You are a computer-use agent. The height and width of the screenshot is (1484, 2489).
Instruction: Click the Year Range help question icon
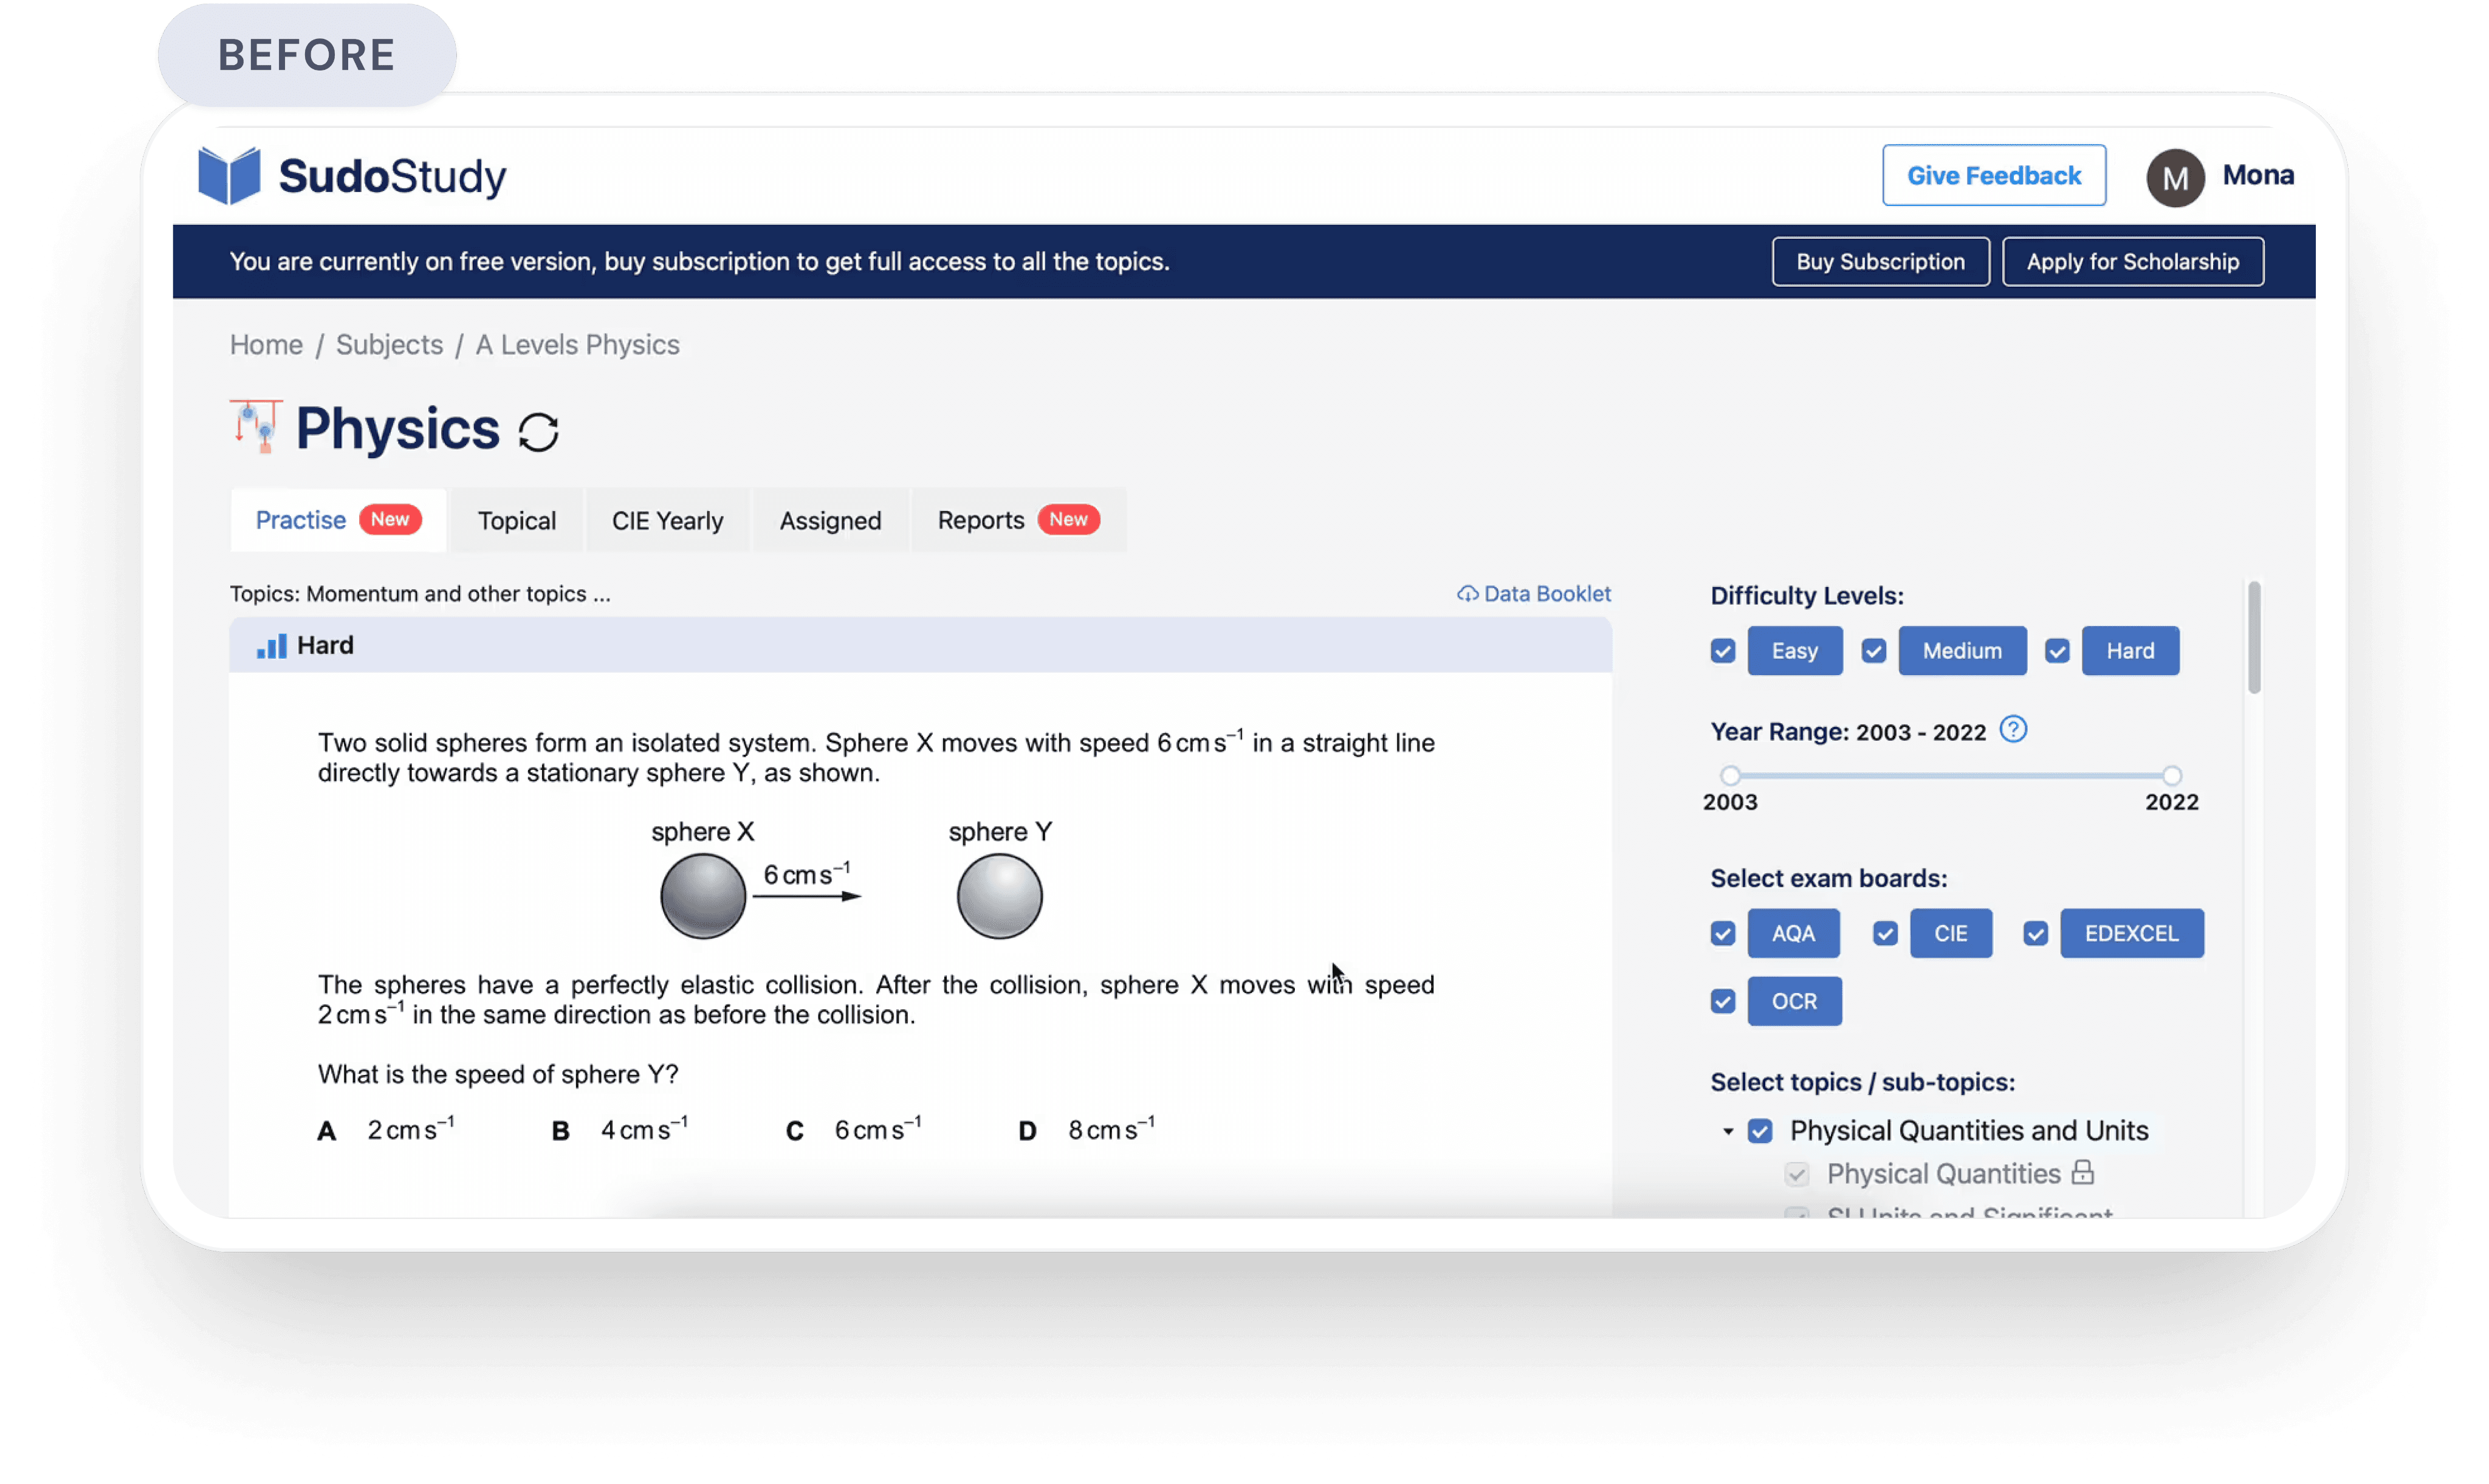tap(2013, 730)
